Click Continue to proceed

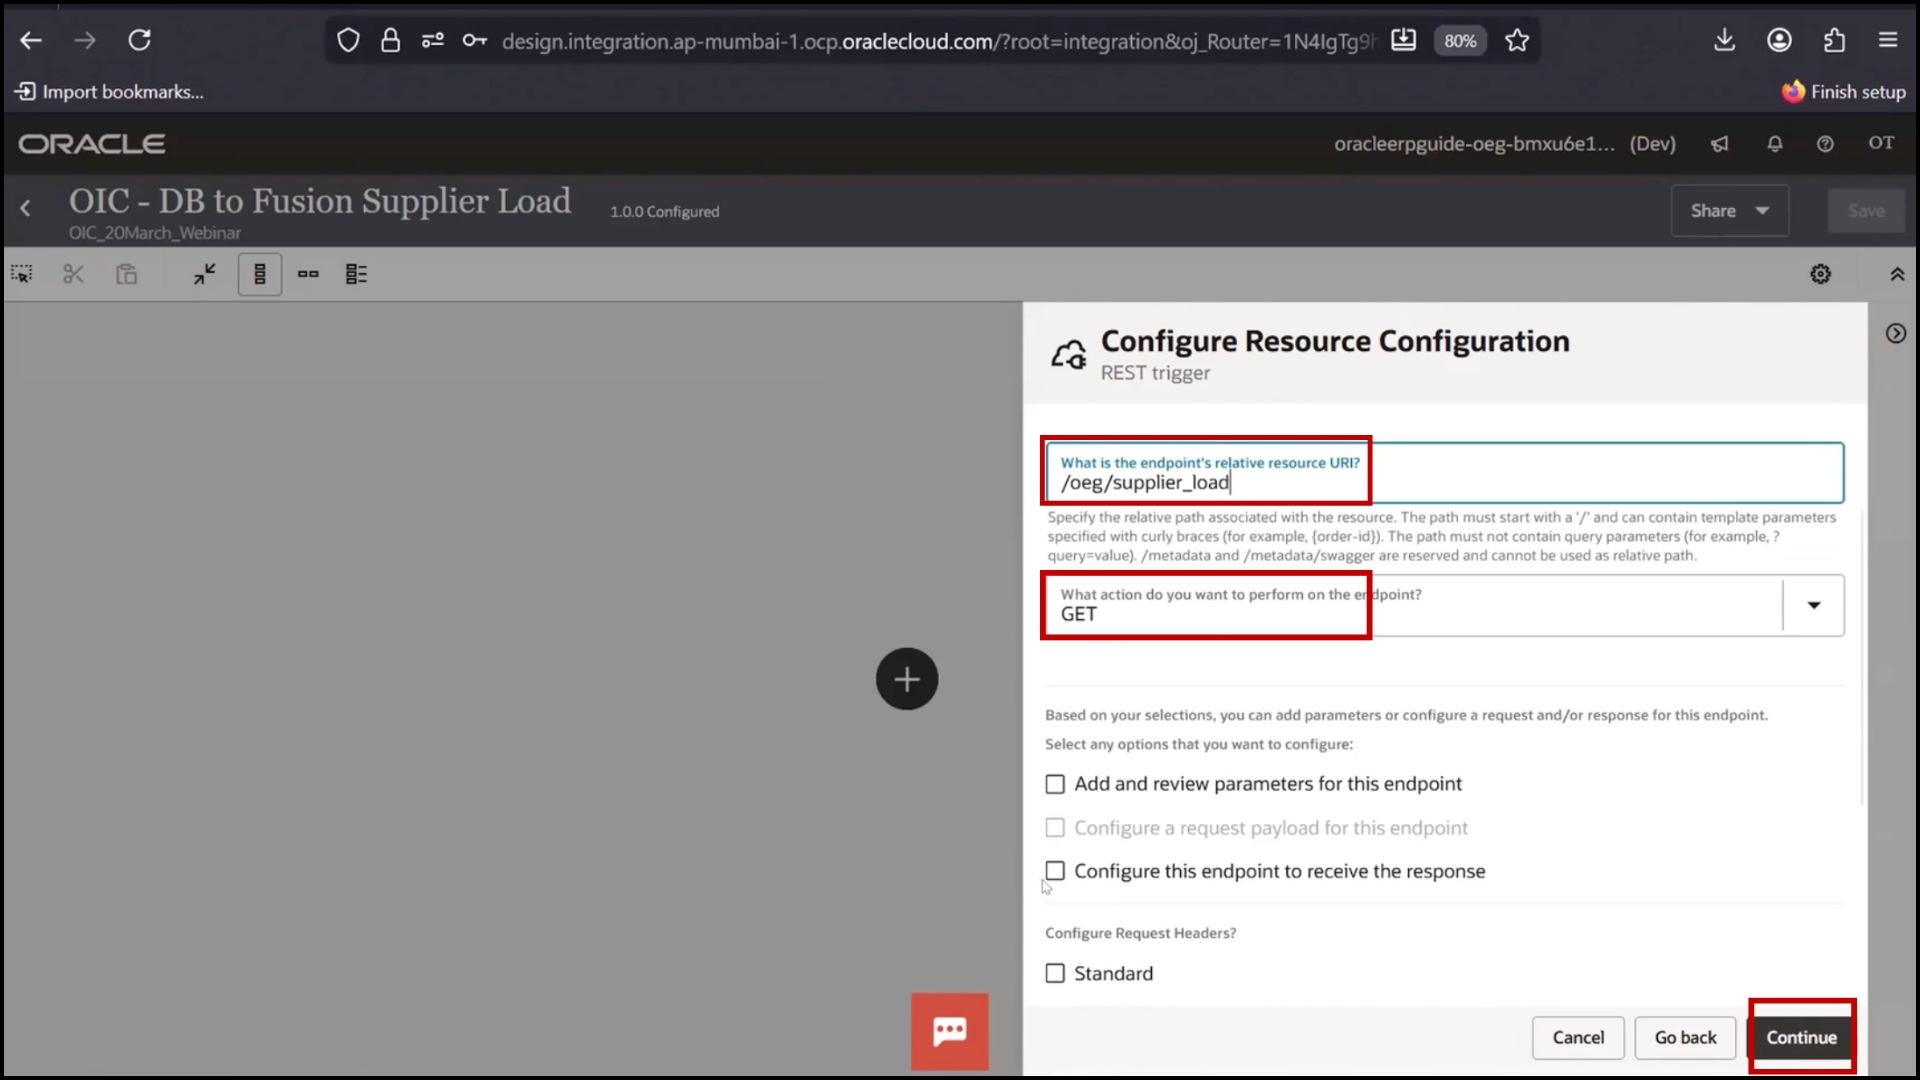(x=1801, y=1038)
